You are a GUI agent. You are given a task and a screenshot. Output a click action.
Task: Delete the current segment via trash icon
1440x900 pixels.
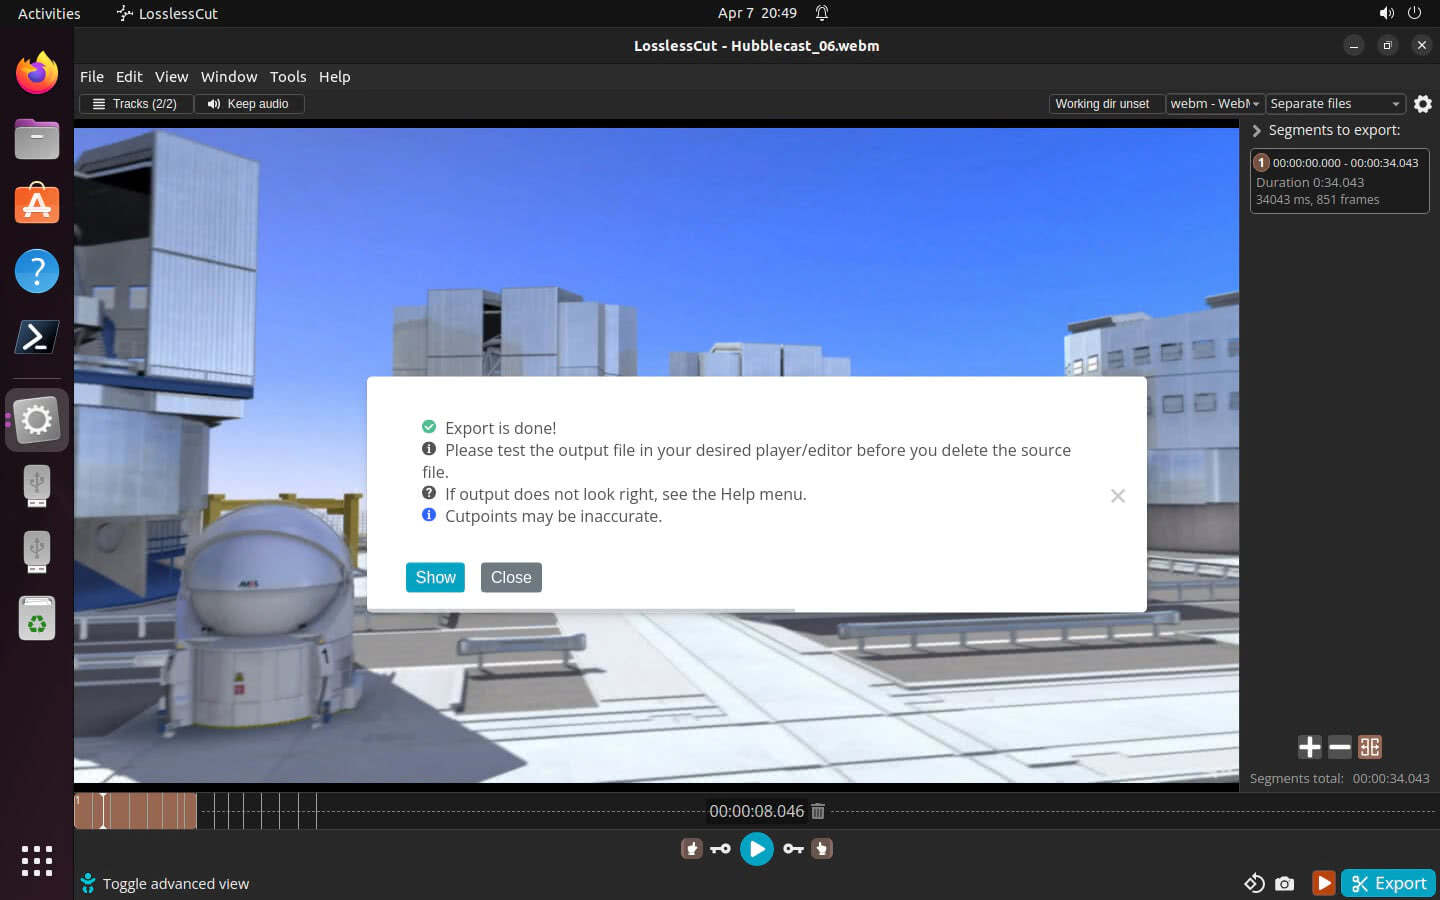click(x=818, y=811)
